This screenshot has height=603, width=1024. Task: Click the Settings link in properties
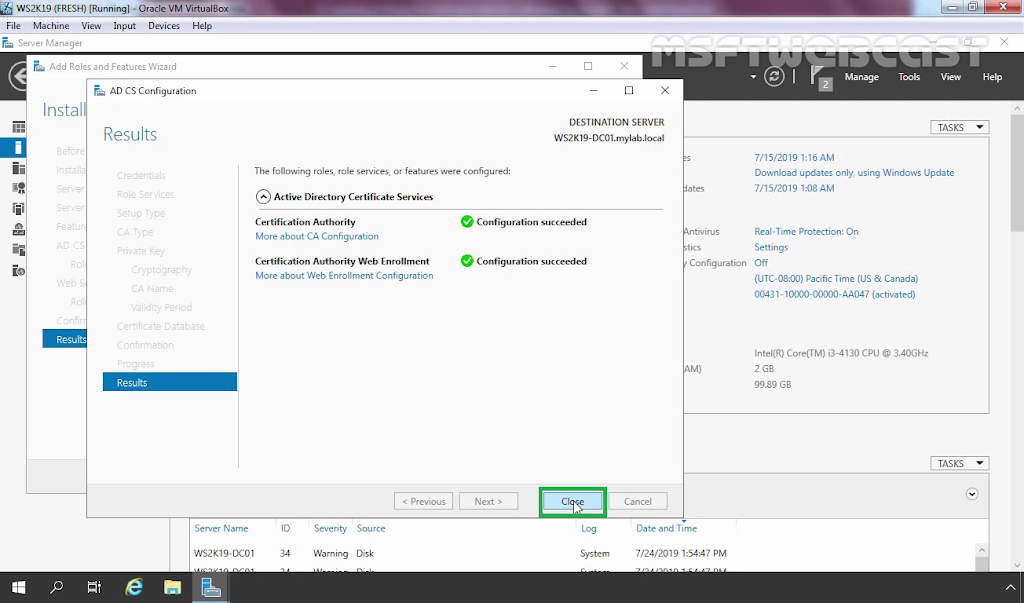point(771,247)
